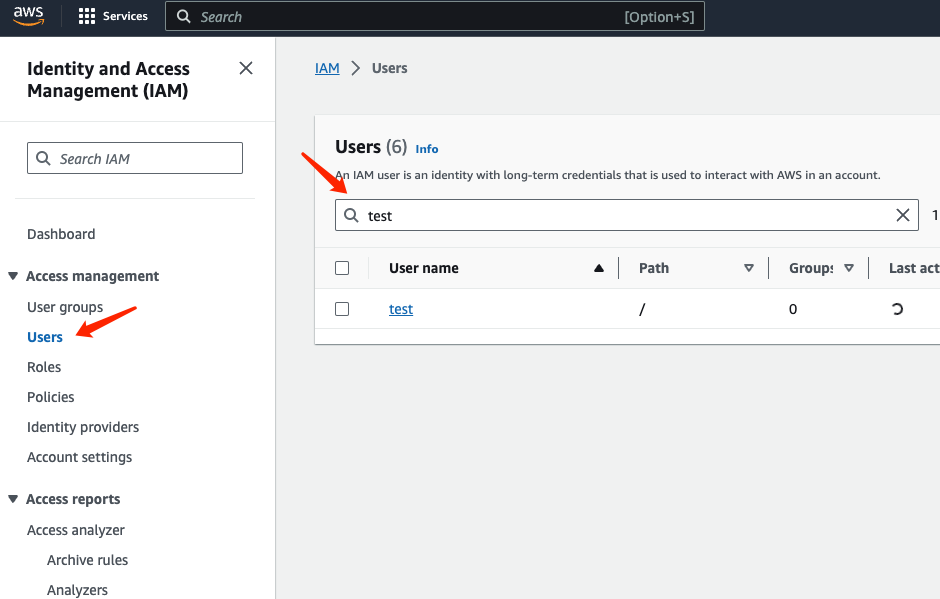Click the Users breadcrumb text
This screenshot has width=940, height=599.
click(x=390, y=68)
